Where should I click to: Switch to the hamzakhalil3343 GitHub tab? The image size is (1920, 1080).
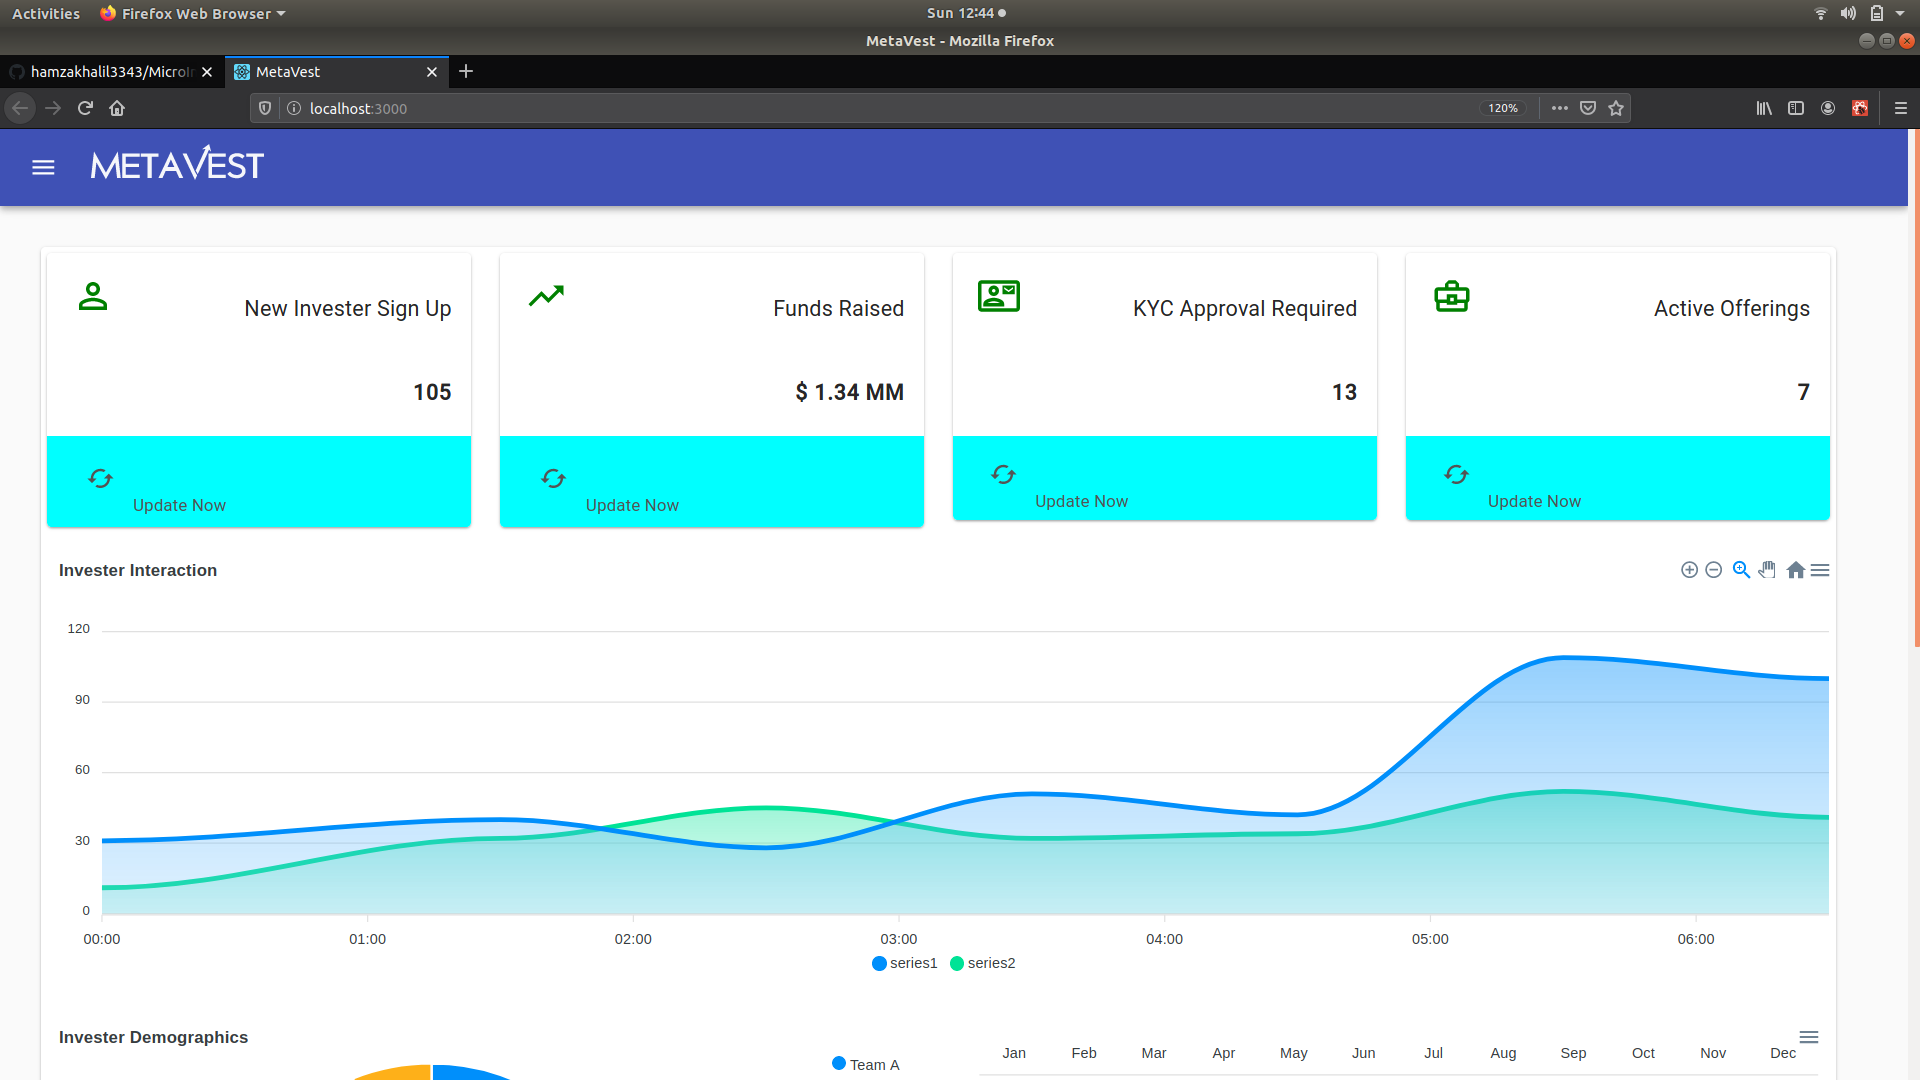coord(110,72)
